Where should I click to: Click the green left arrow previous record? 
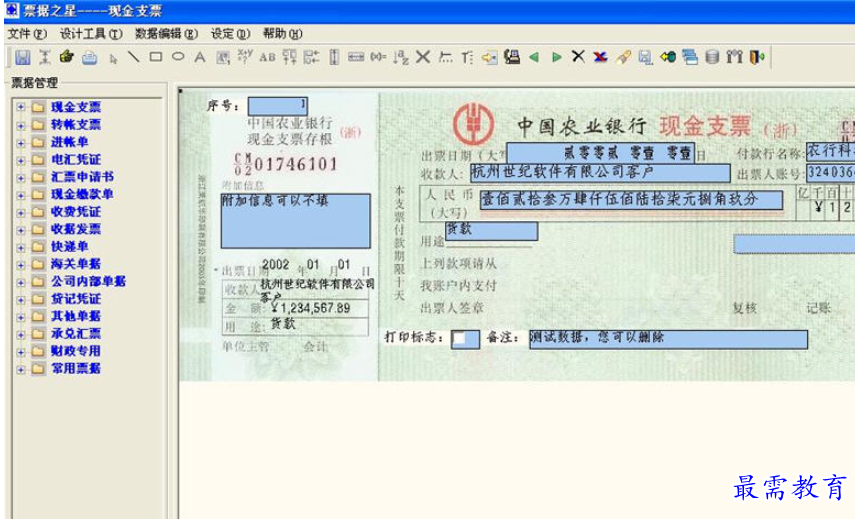click(534, 57)
